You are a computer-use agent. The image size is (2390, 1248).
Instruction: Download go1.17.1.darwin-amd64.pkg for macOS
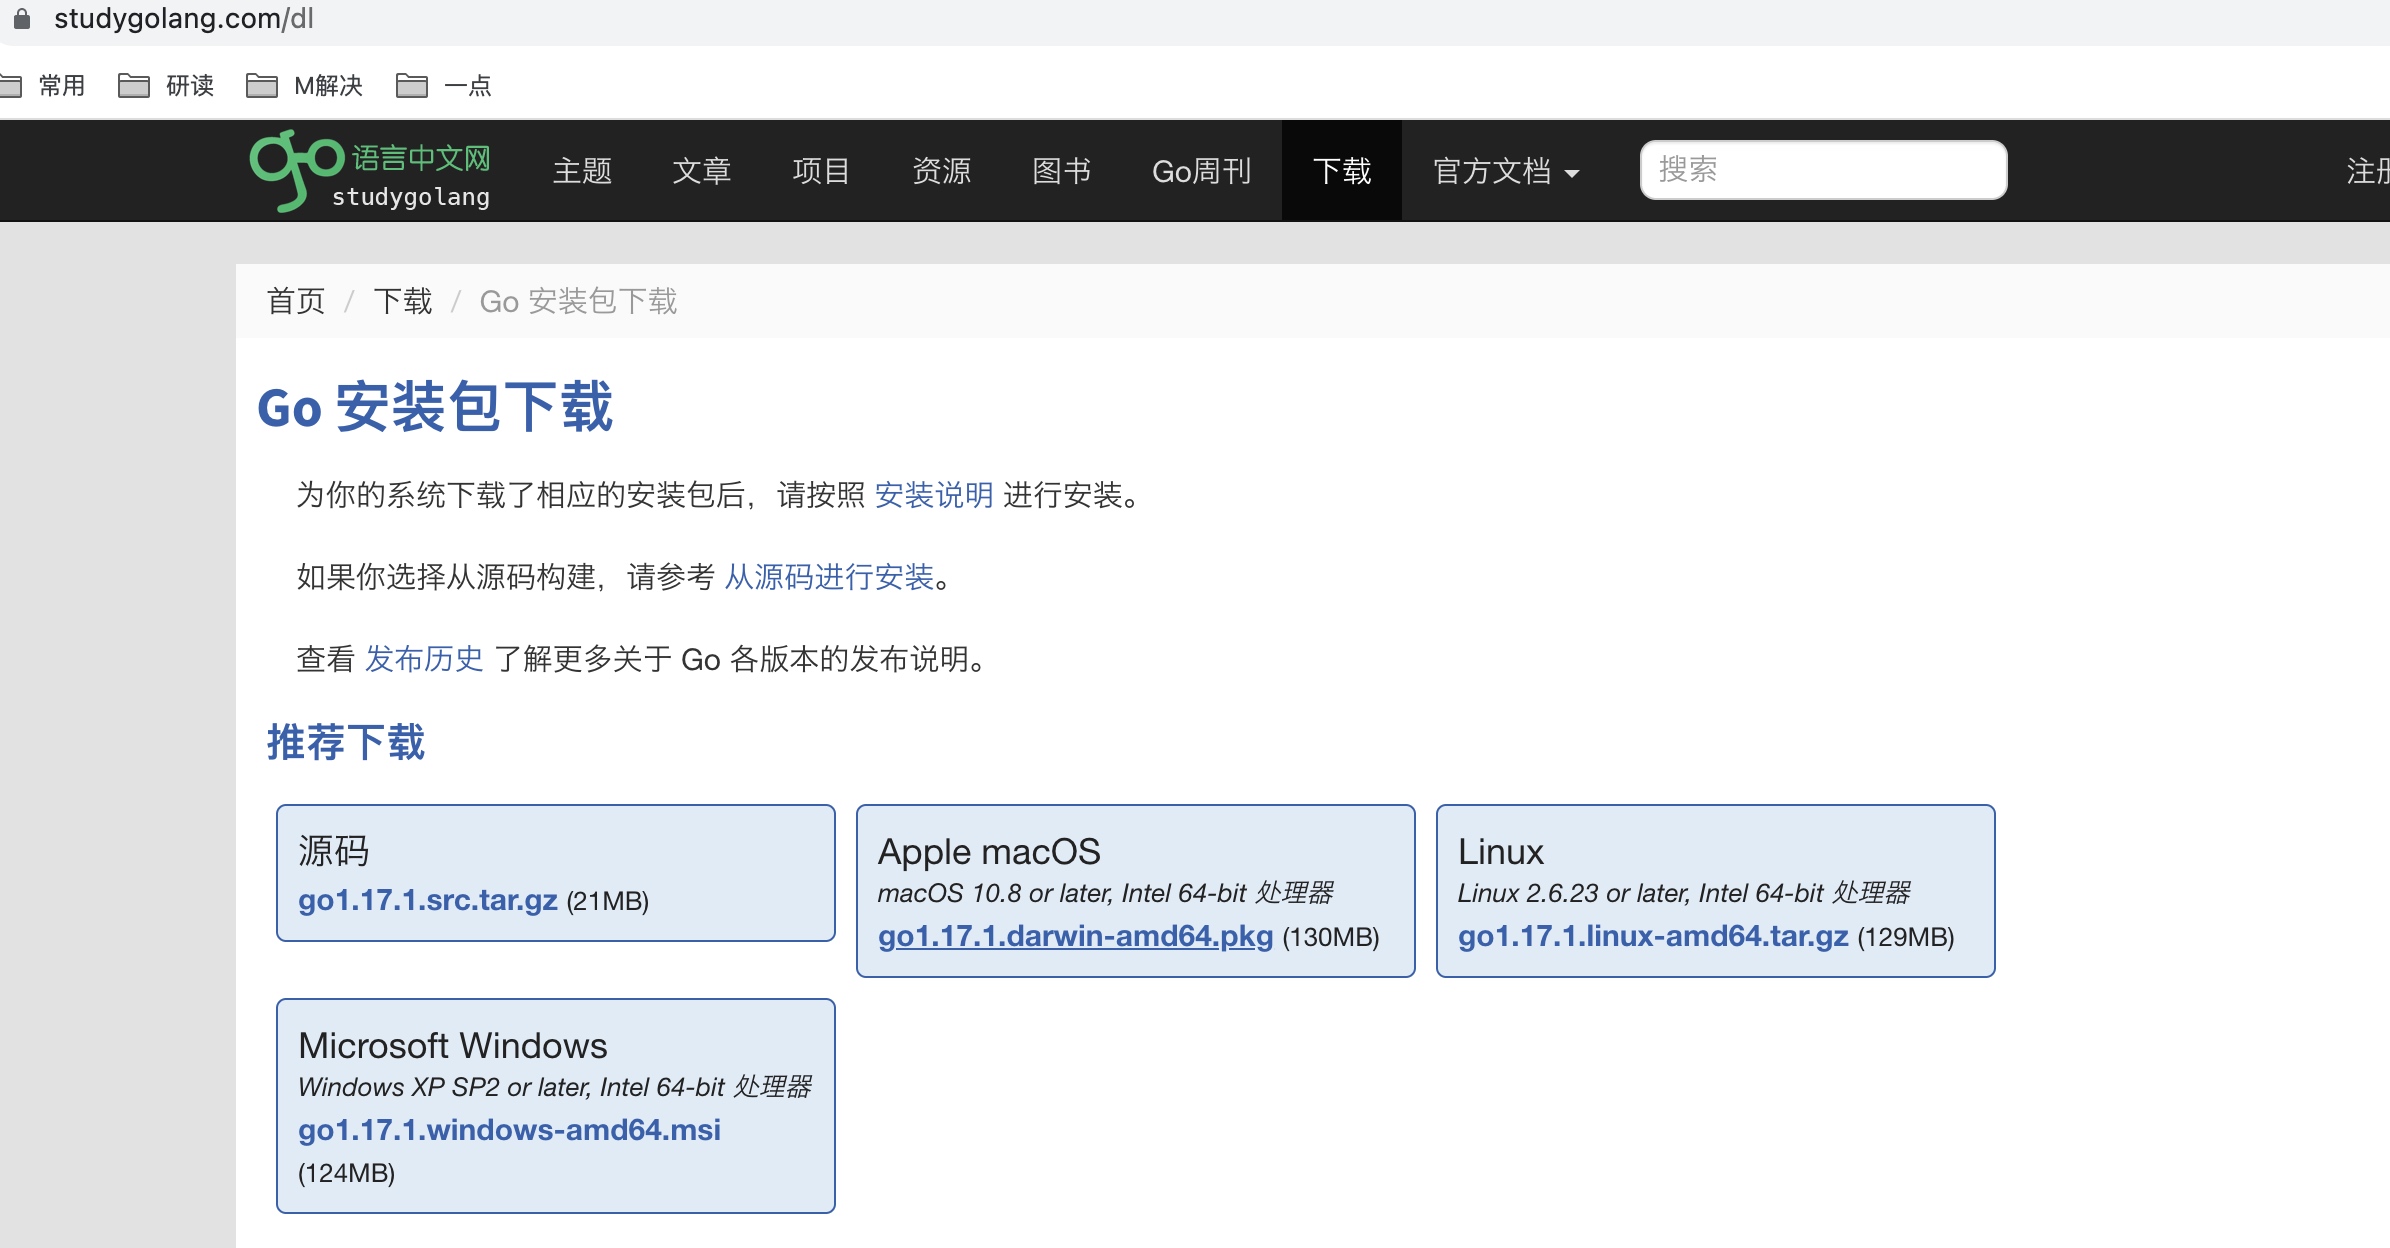(1075, 936)
